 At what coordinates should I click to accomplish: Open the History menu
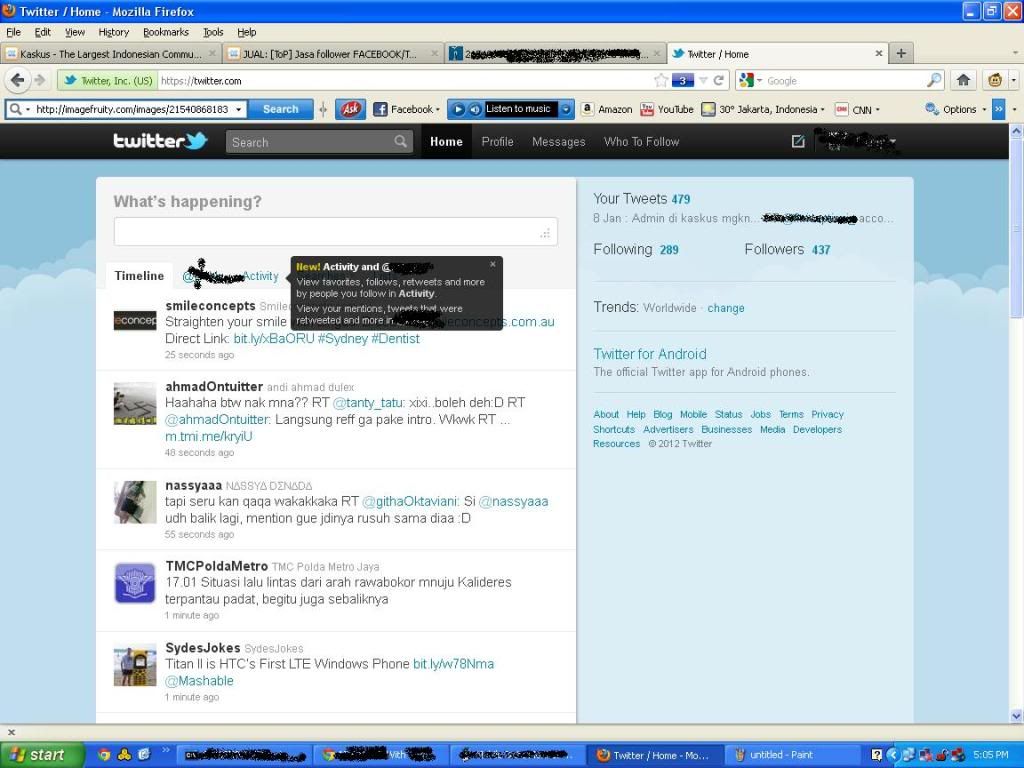point(114,32)
